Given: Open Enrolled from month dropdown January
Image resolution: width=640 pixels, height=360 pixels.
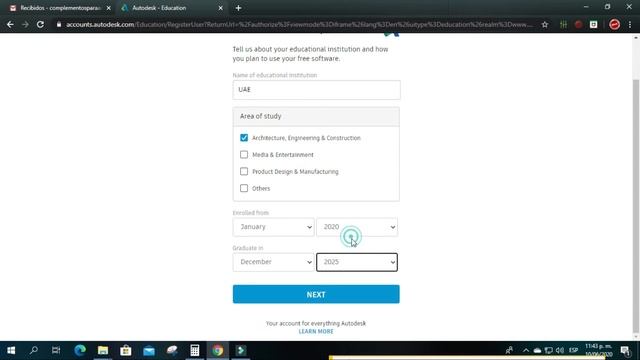Looking at the screenshot, I should pyautogui.click(x=273, y=227).
